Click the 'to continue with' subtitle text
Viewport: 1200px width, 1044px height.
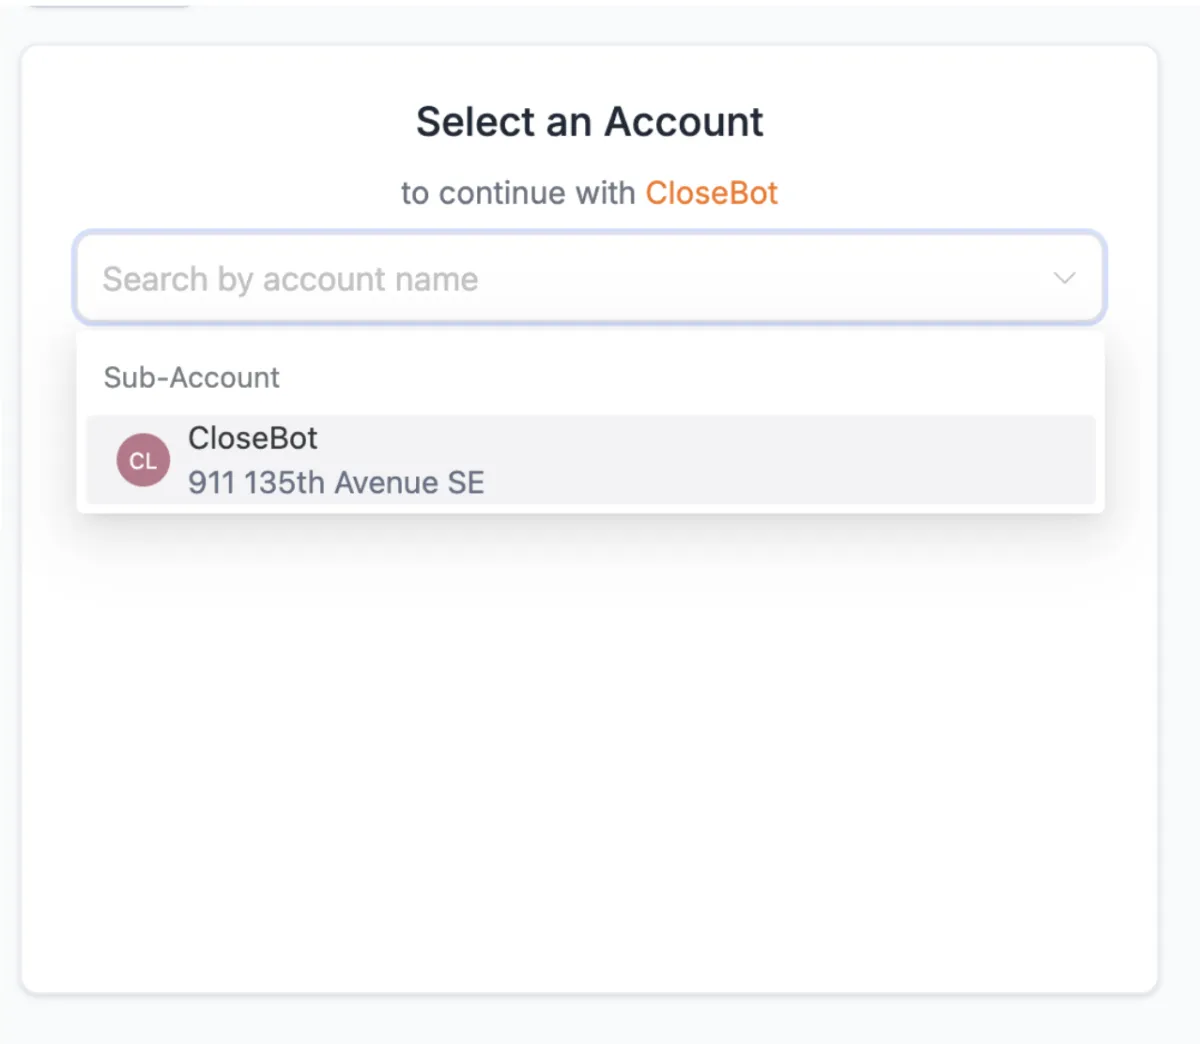(518, 192)
